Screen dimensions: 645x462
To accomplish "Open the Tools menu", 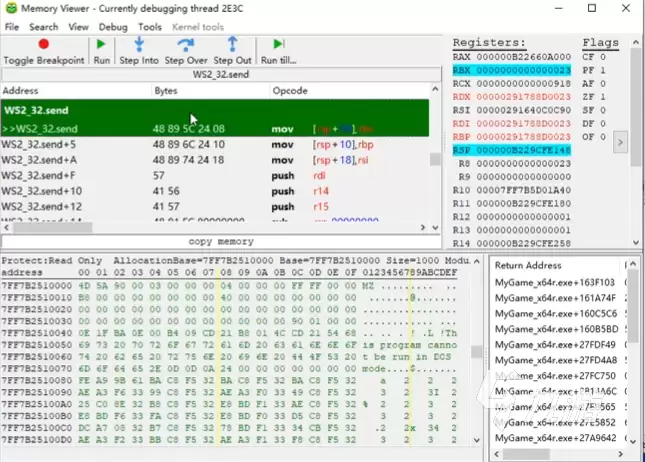I will 150,27.
